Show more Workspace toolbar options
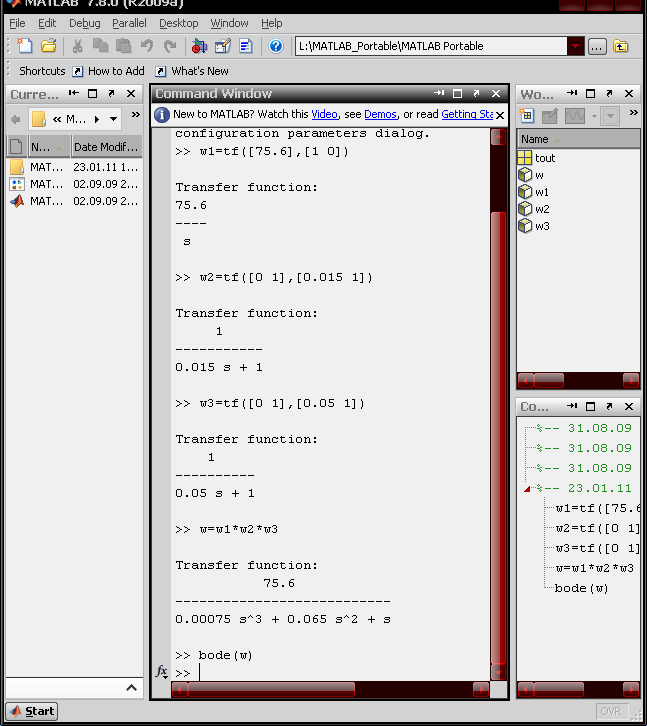Image resolution: width=647 pixels, height=726 pixels. pos(634,113)
